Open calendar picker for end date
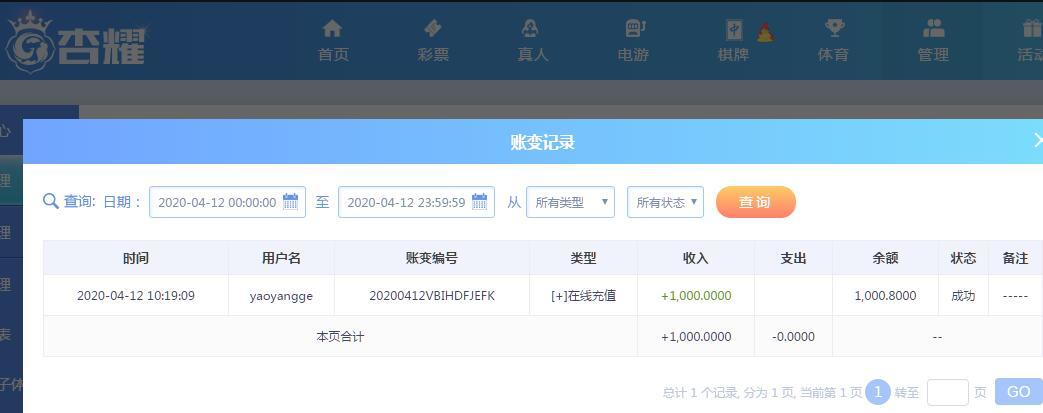This screenshot has height=413, width=1043. pyautogui.click(x=480, y=202)
